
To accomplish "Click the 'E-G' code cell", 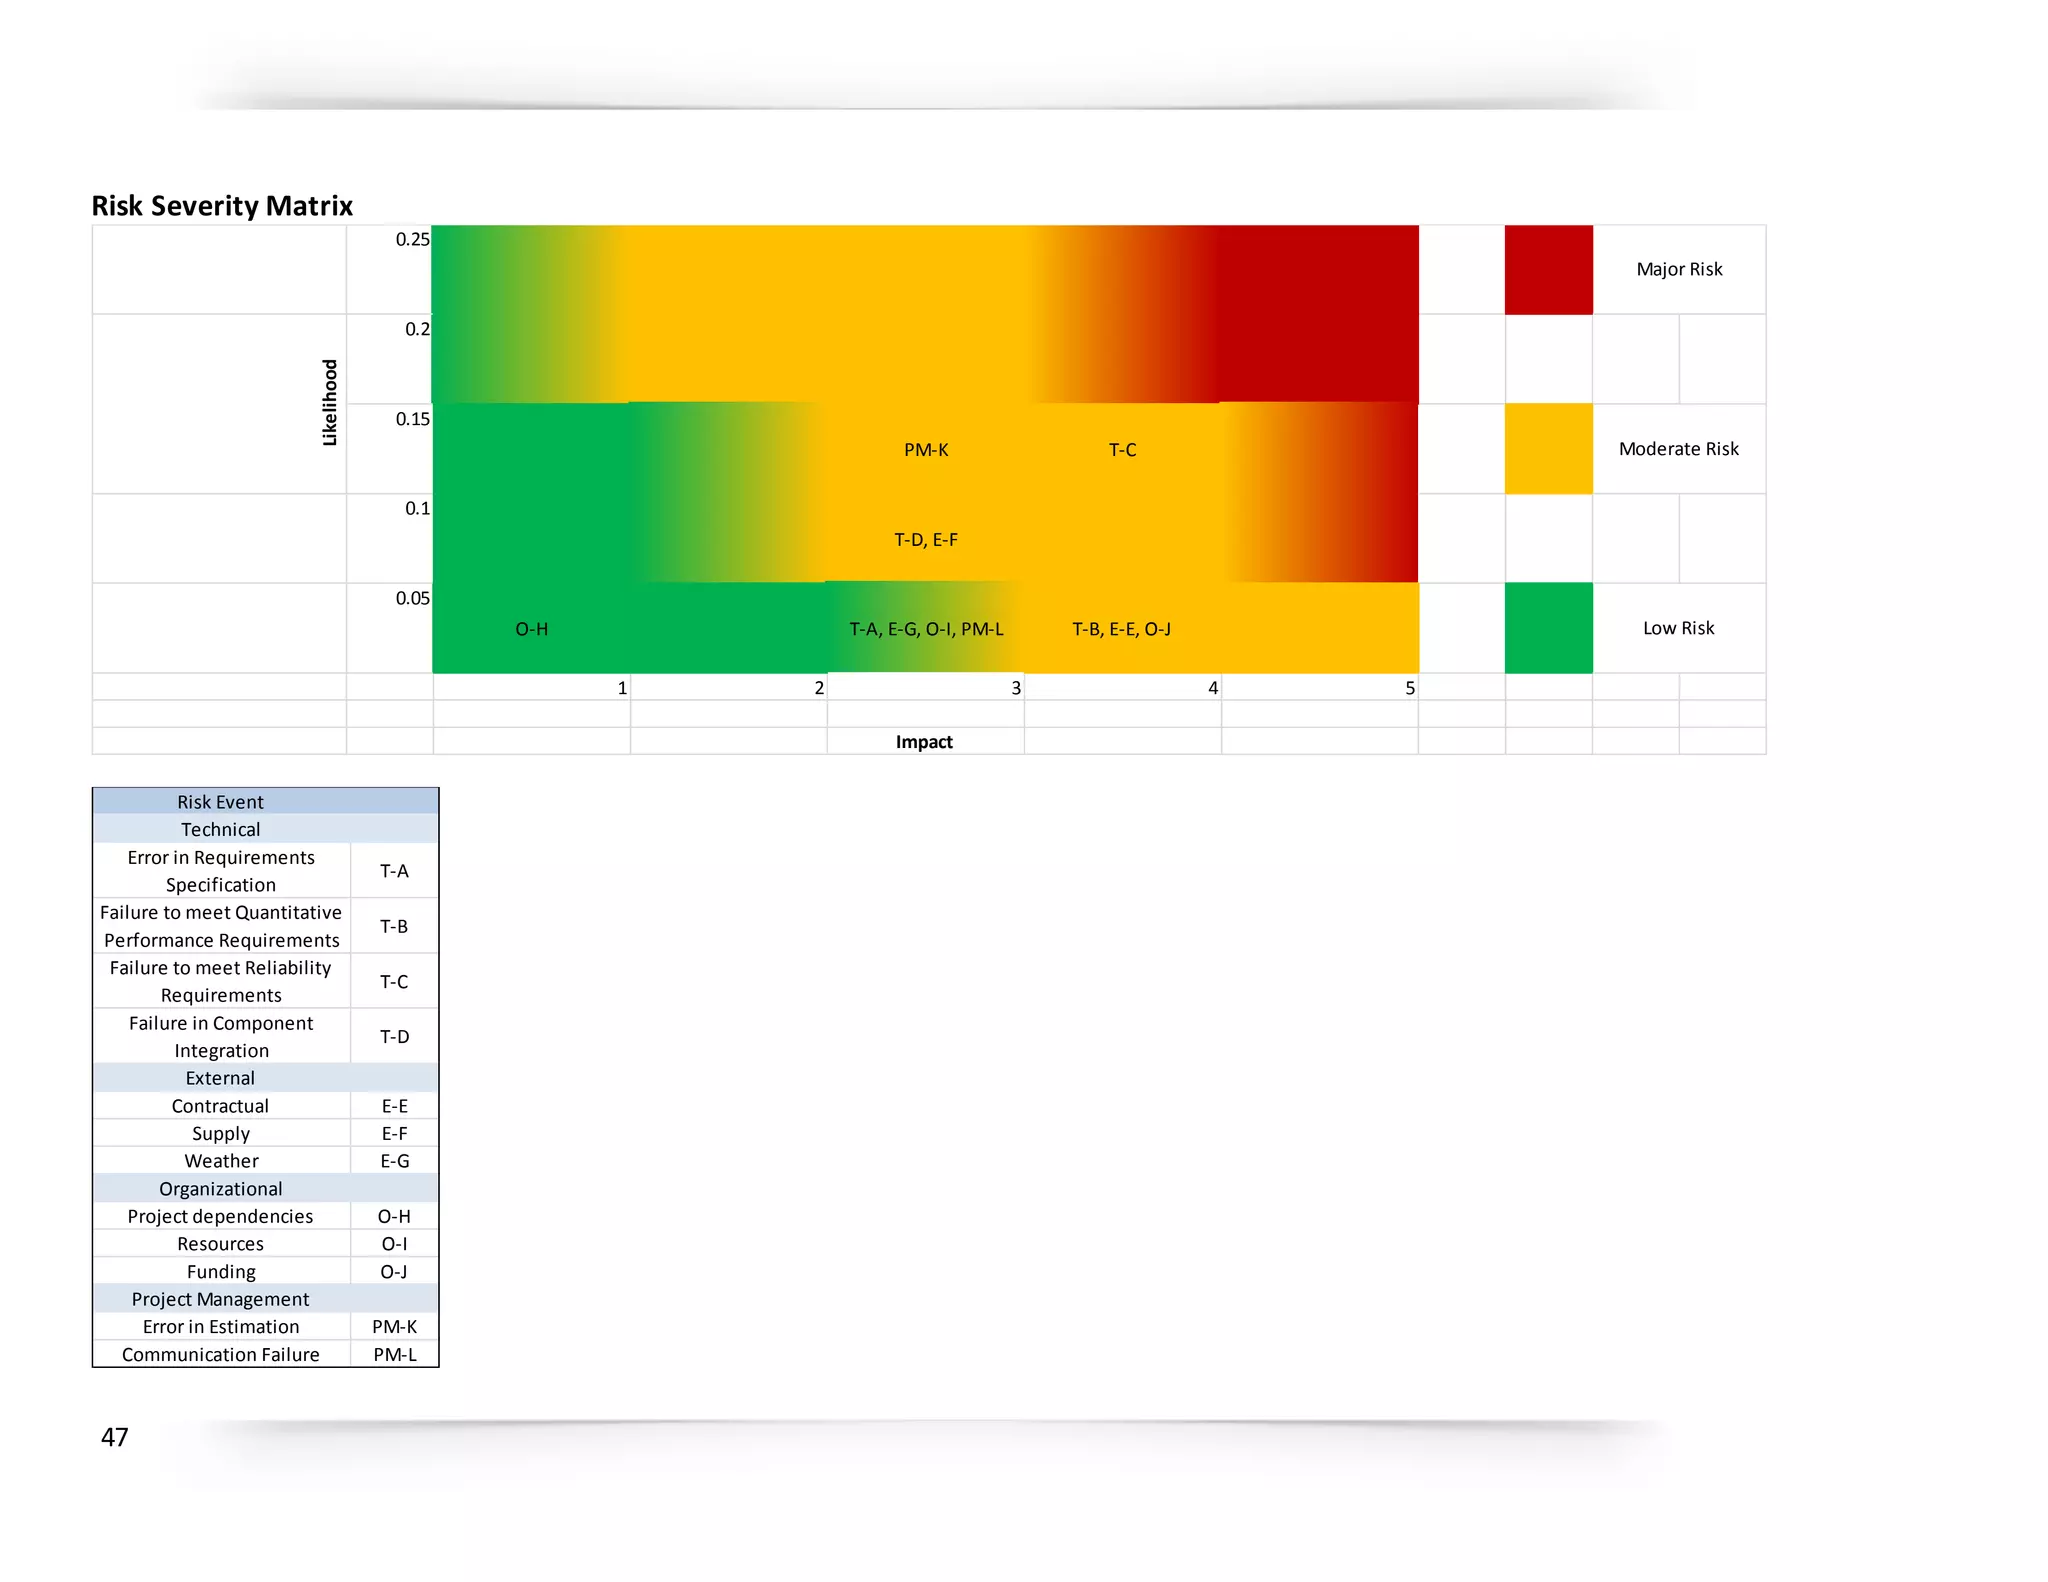I will [x=394, y=1161].
